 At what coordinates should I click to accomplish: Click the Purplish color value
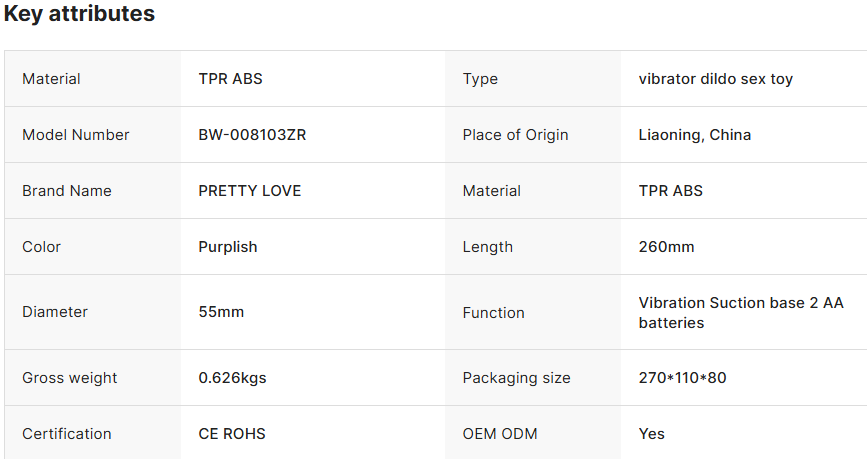click(228, 247)
